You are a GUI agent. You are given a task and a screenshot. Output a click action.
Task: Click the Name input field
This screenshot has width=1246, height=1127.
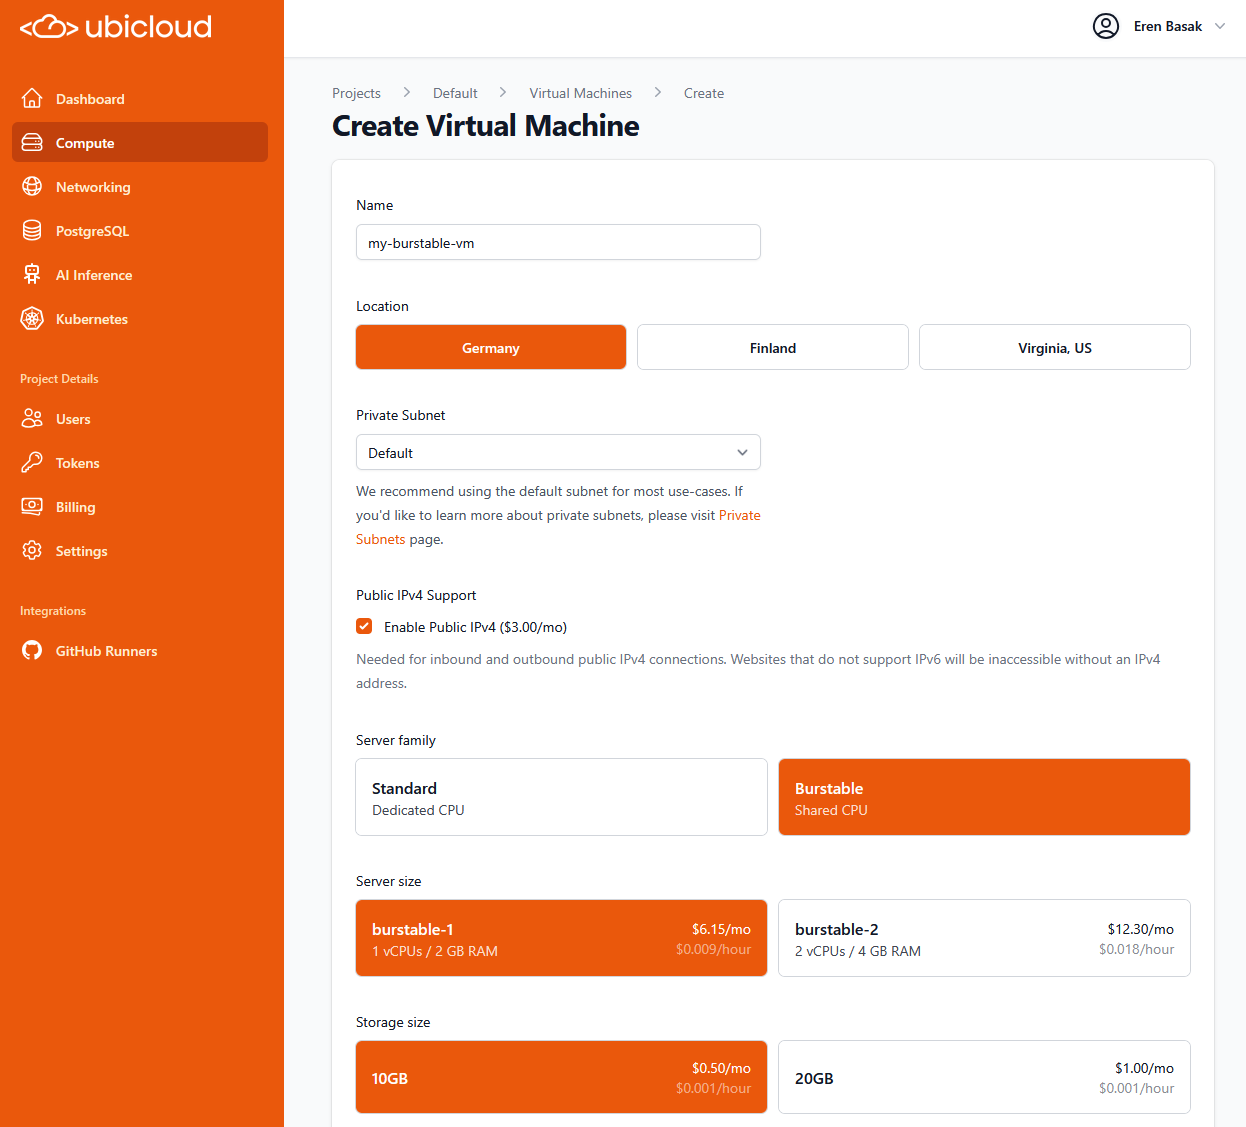(558, 242)
